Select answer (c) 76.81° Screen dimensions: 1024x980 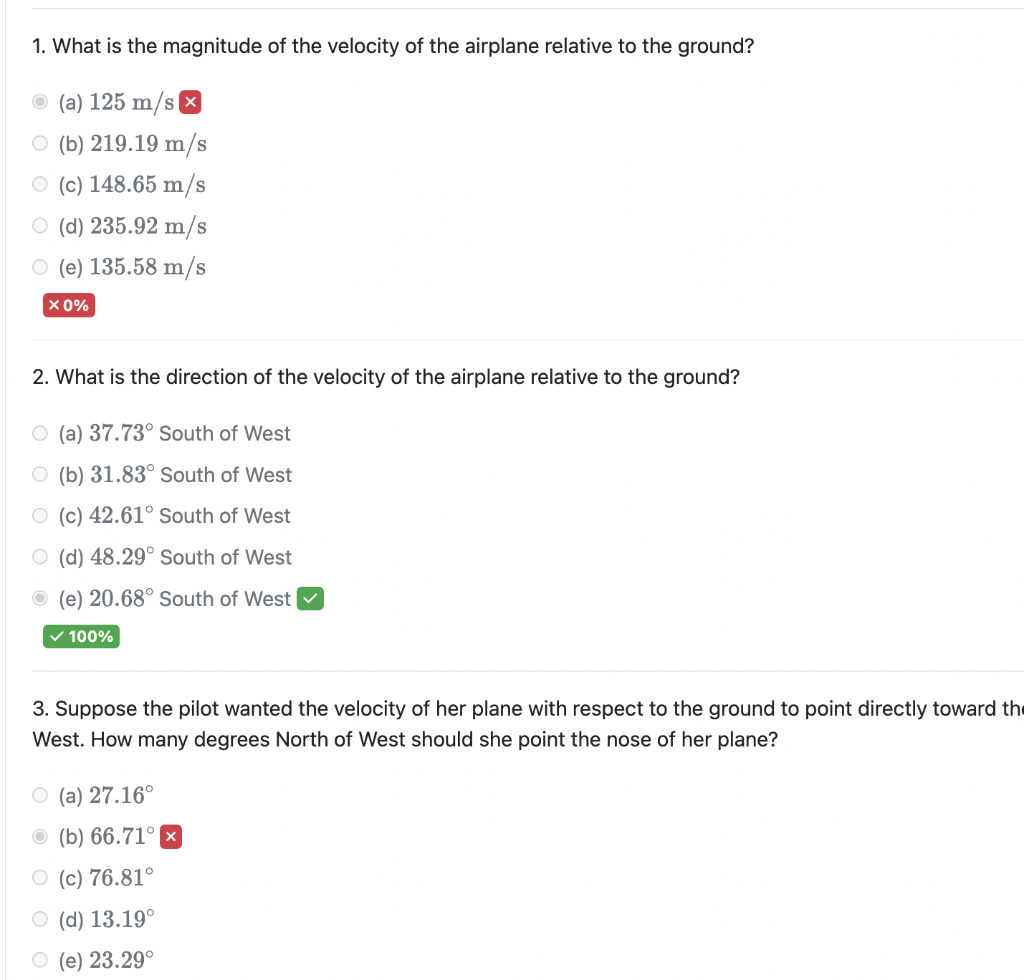(x=40, y=877)
